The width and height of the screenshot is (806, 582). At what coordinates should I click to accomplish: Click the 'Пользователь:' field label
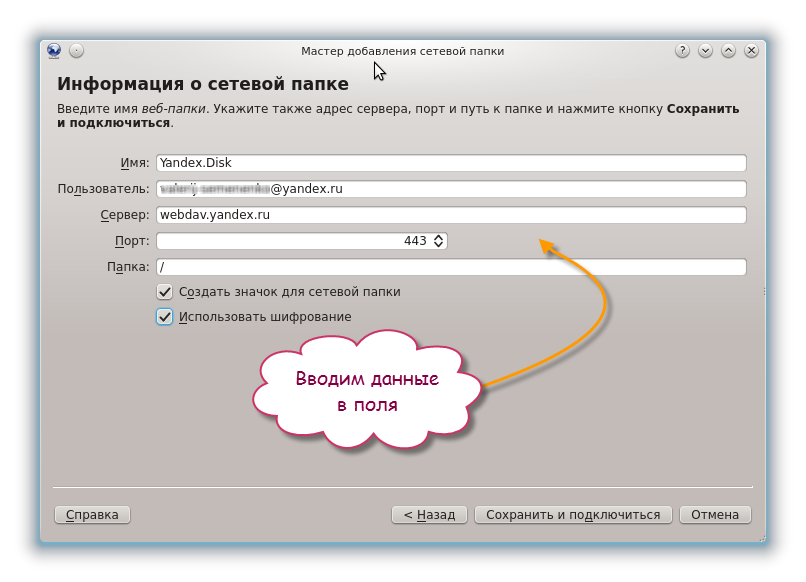click(x=103, y=189)
